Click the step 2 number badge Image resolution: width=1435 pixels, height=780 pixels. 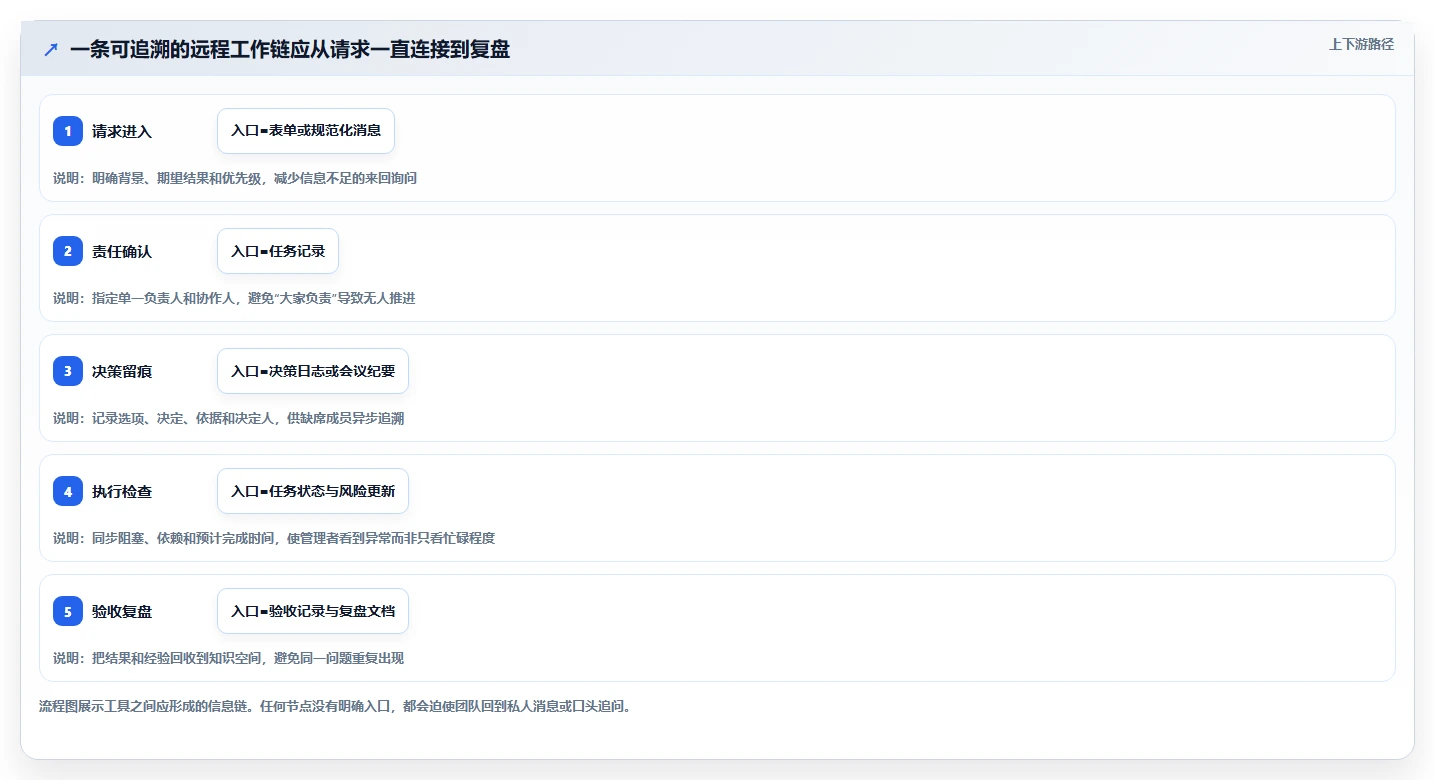68,251
